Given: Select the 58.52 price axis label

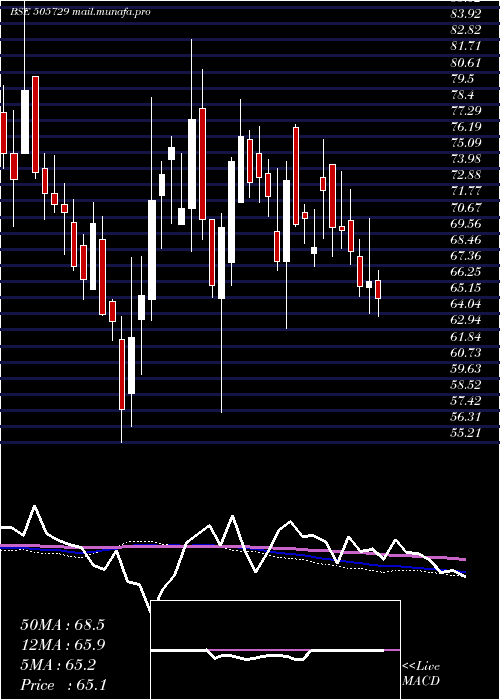Looking at the screenshot, I should (x=466, y=385).
